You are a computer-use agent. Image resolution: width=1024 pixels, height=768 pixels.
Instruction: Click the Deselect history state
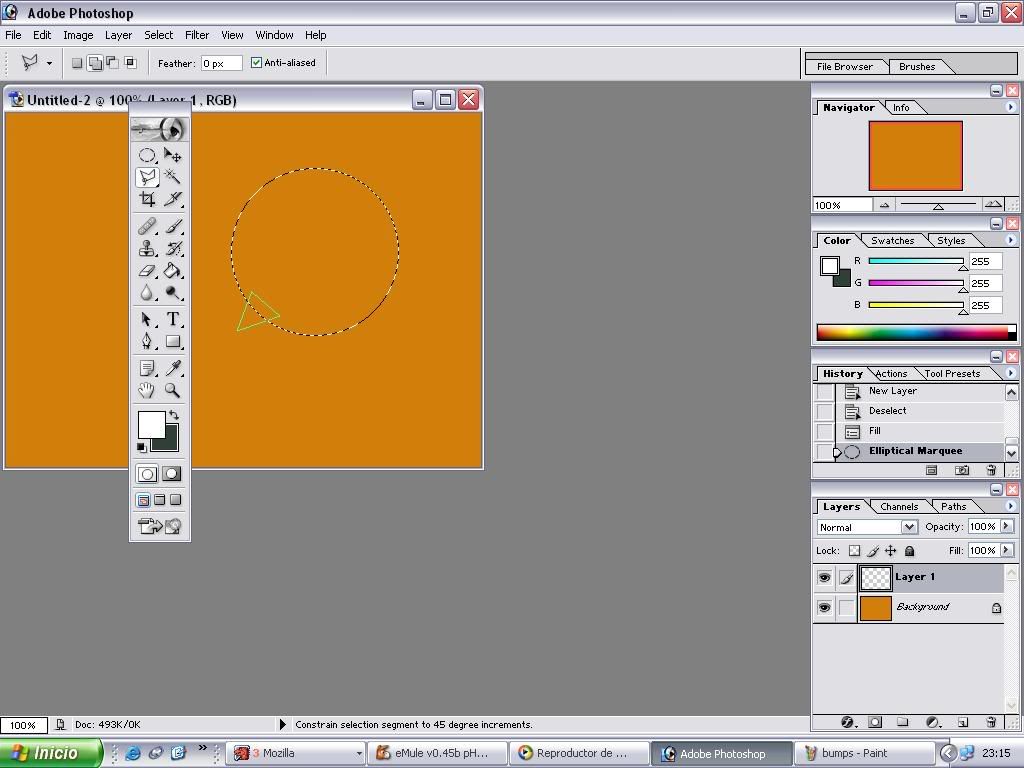(x=887, y=411)
